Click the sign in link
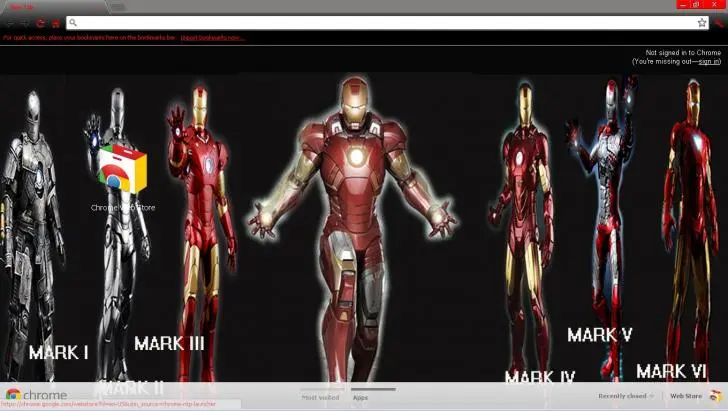Screen dimensions: 728x411 (709, 61)
